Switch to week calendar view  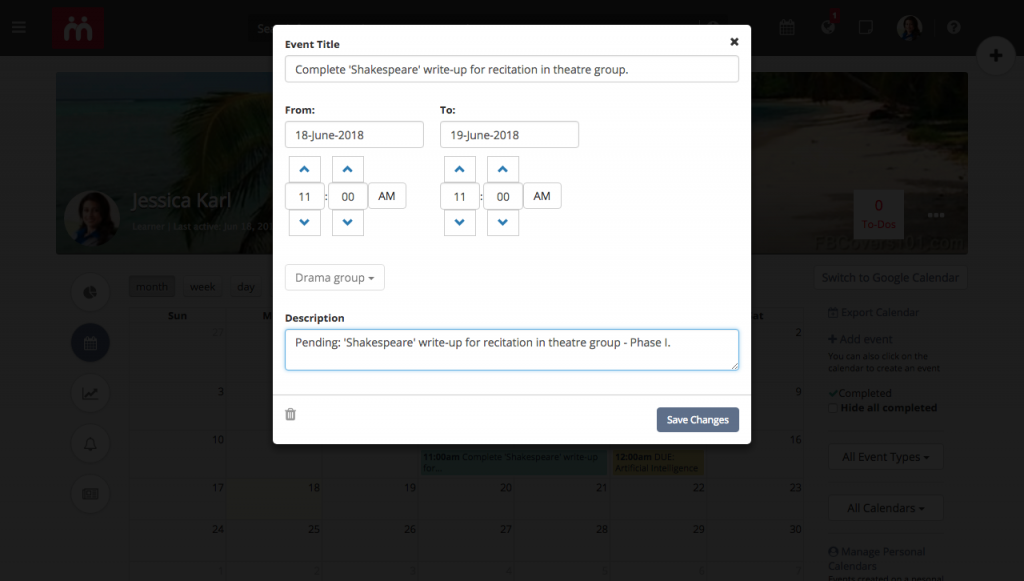[202, 287]
